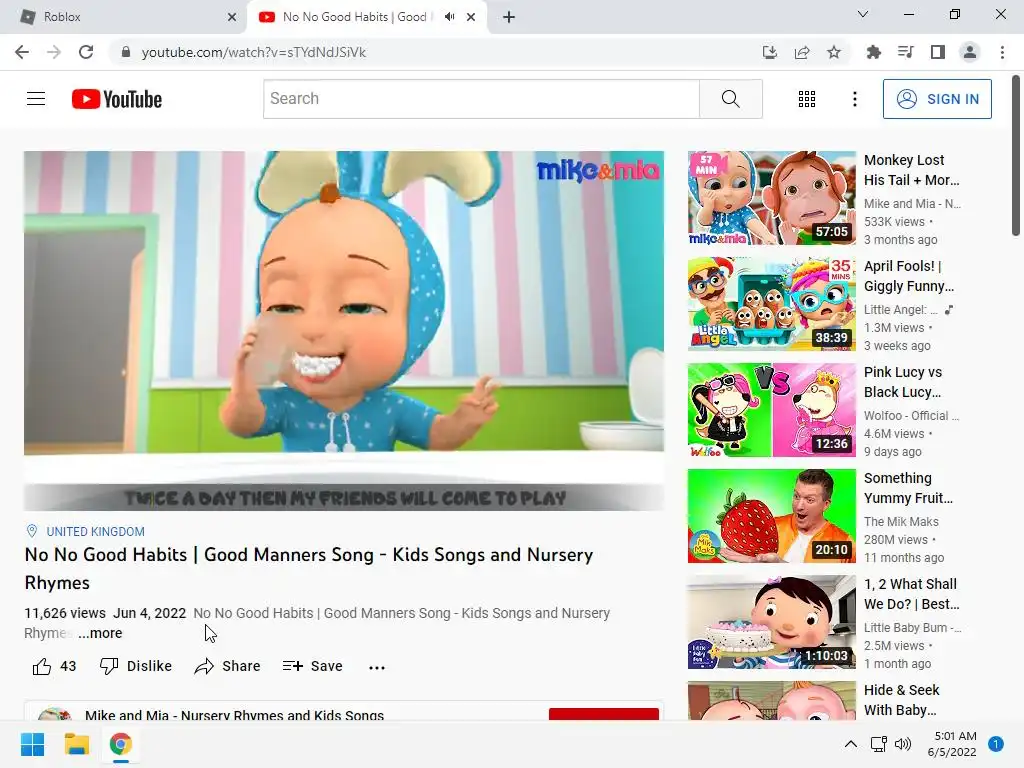This screenshot has width=1024, height=768.
Task: Go back with browser back arrow
Action: tap(22, 52)
